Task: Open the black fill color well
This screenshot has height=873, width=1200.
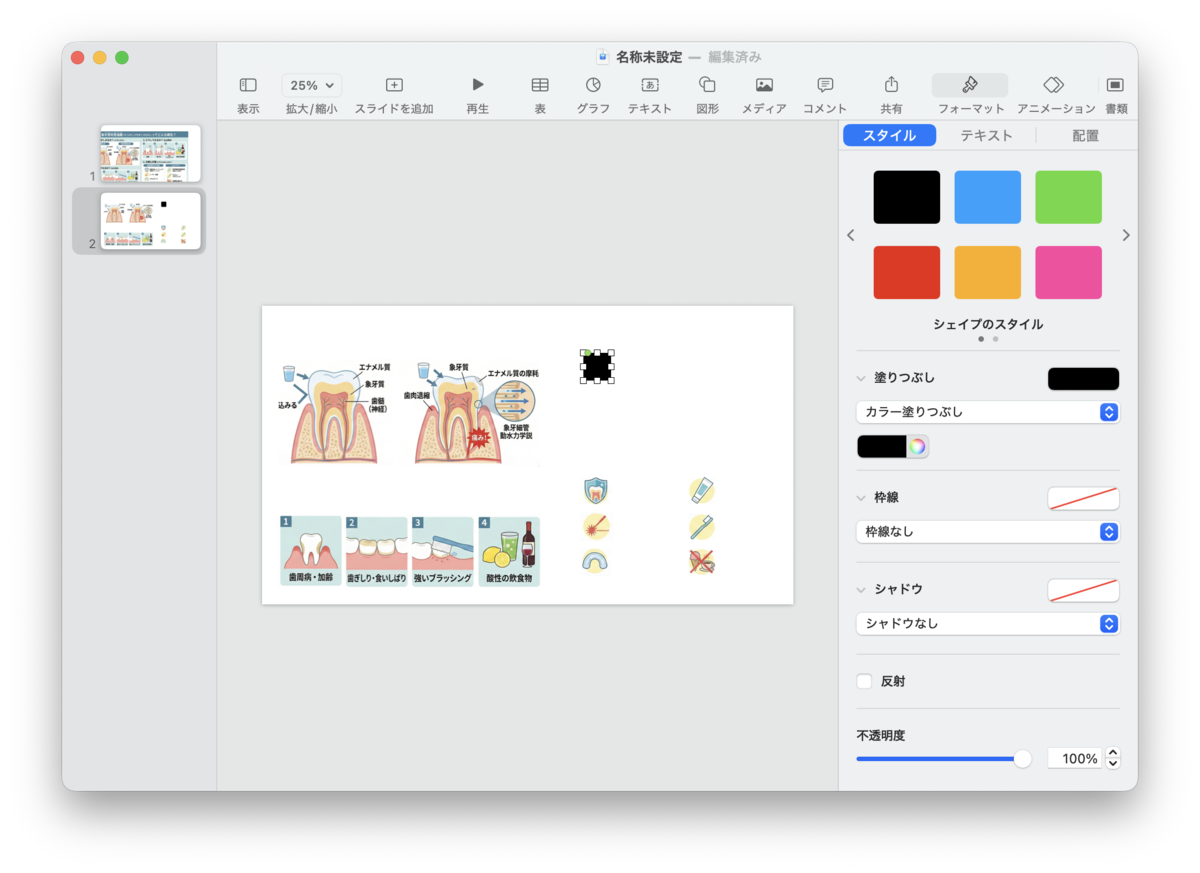Action: [882, 447]
